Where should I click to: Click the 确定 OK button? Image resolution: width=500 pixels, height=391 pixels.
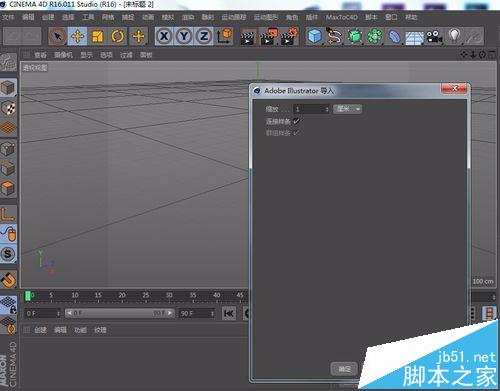(x=344, y=369)
